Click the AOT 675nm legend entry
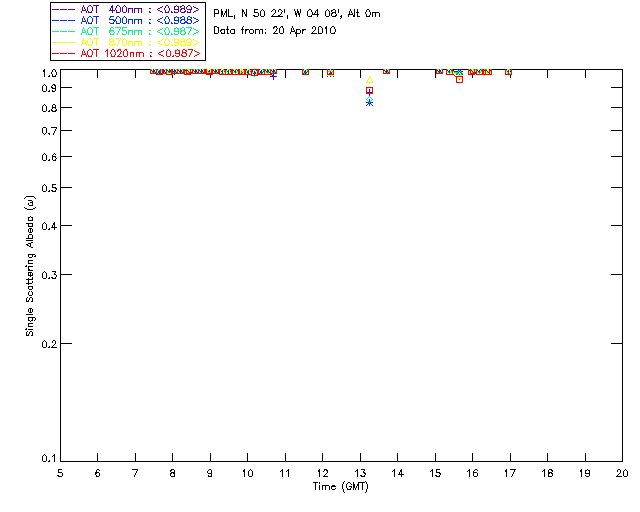 126,31
